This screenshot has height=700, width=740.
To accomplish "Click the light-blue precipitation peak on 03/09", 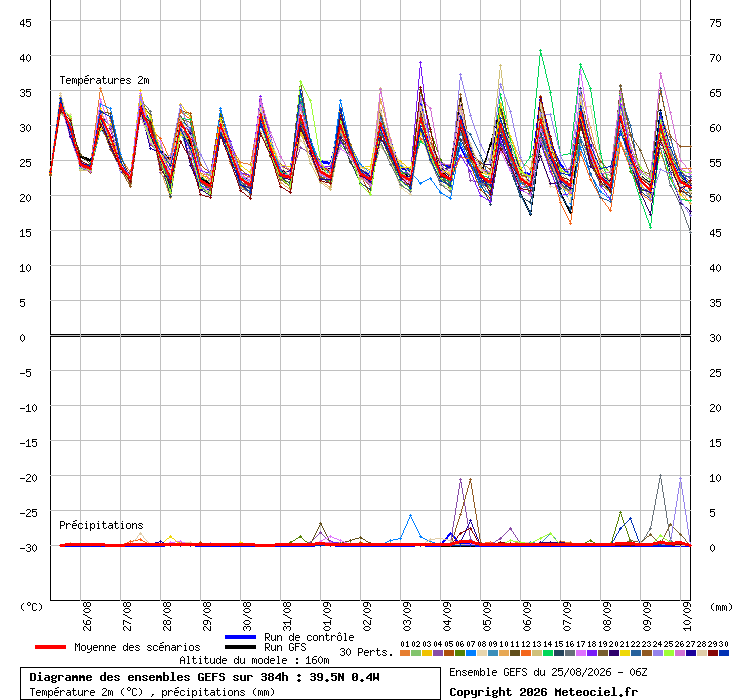I will tap(411, 515).
